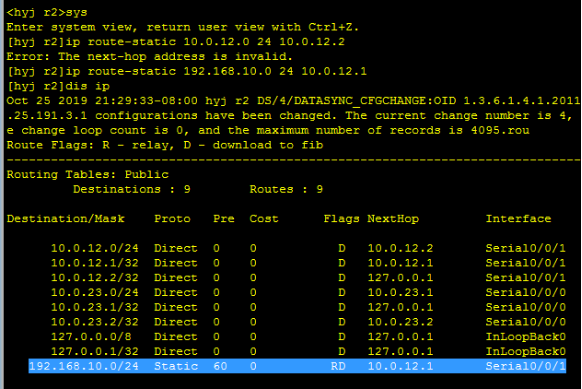The height and width of the screenshot is (389, 582).
Task: Click 'InLoopBack0' in the 127.0.0.0/8 row
Action: coord(526,337)
